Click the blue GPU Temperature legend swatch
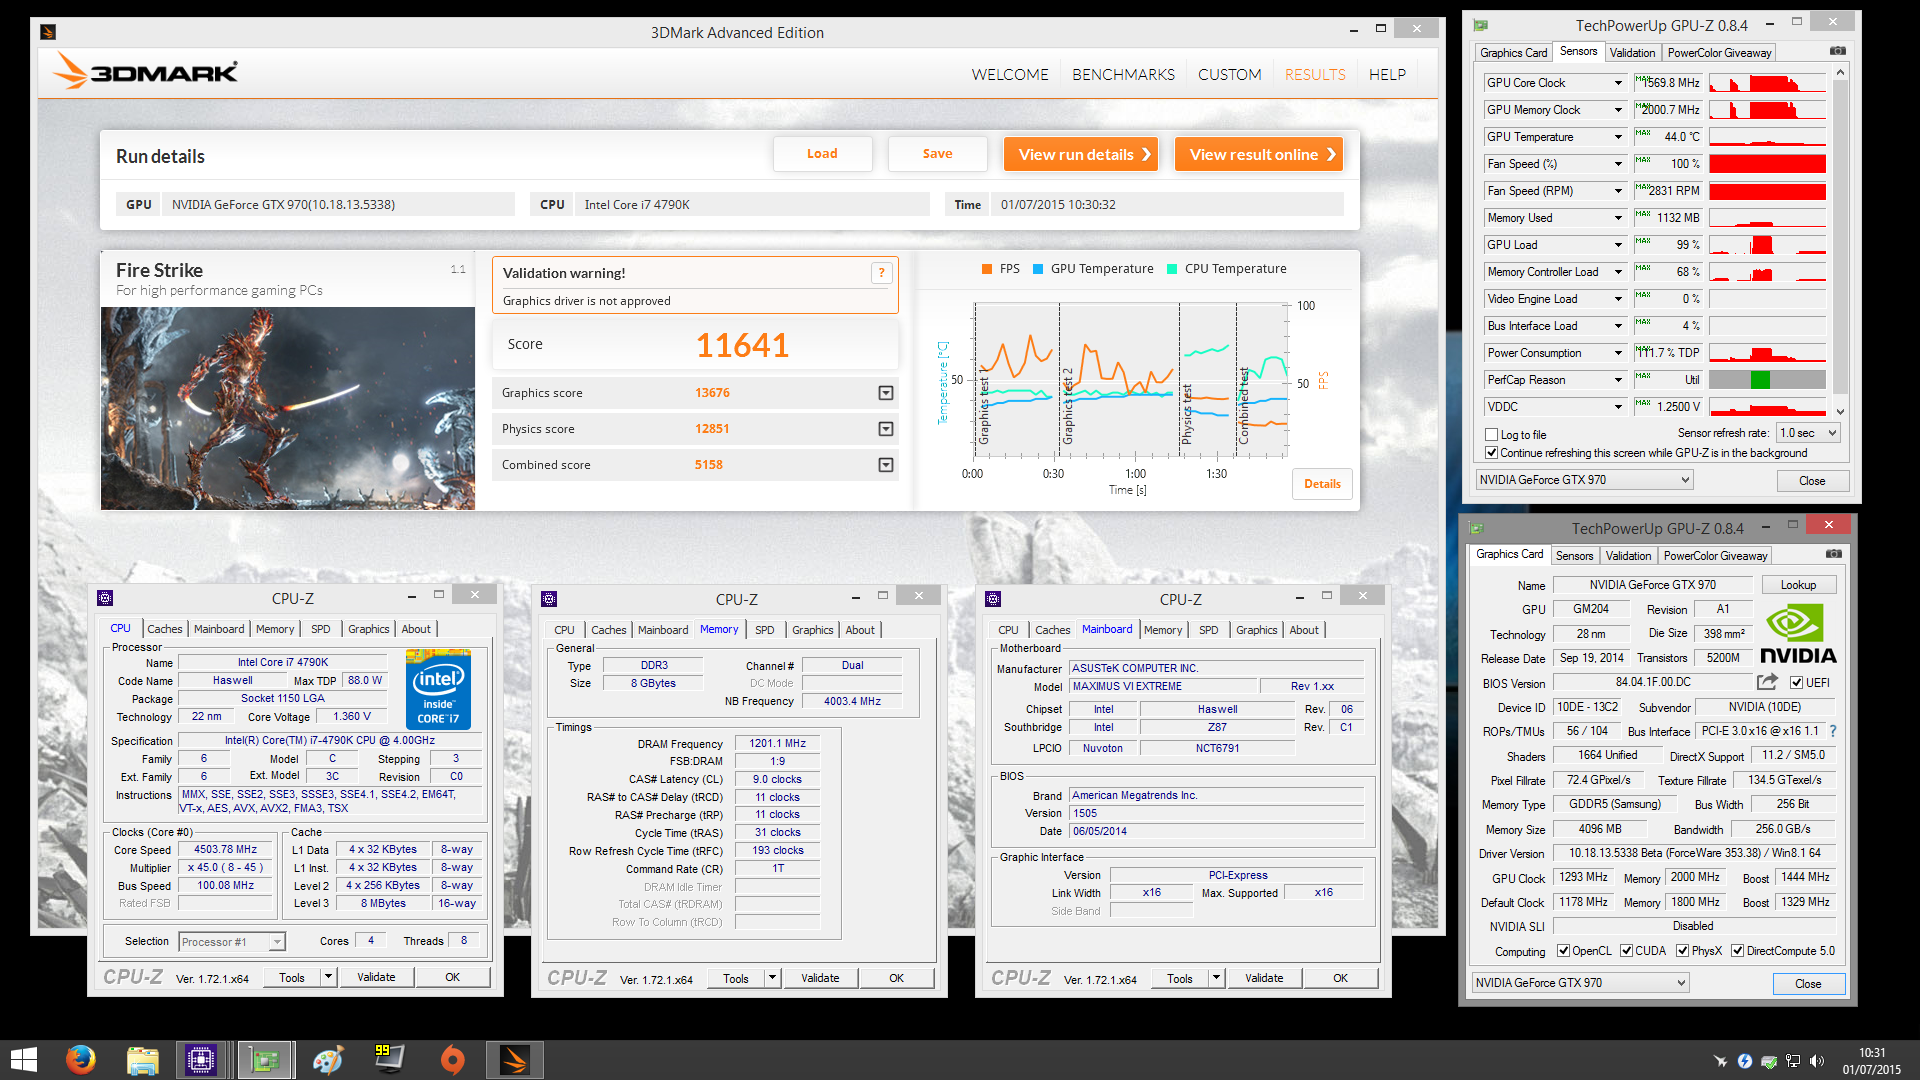This screenshot has width=1920, height=1080. point(1038,269)
